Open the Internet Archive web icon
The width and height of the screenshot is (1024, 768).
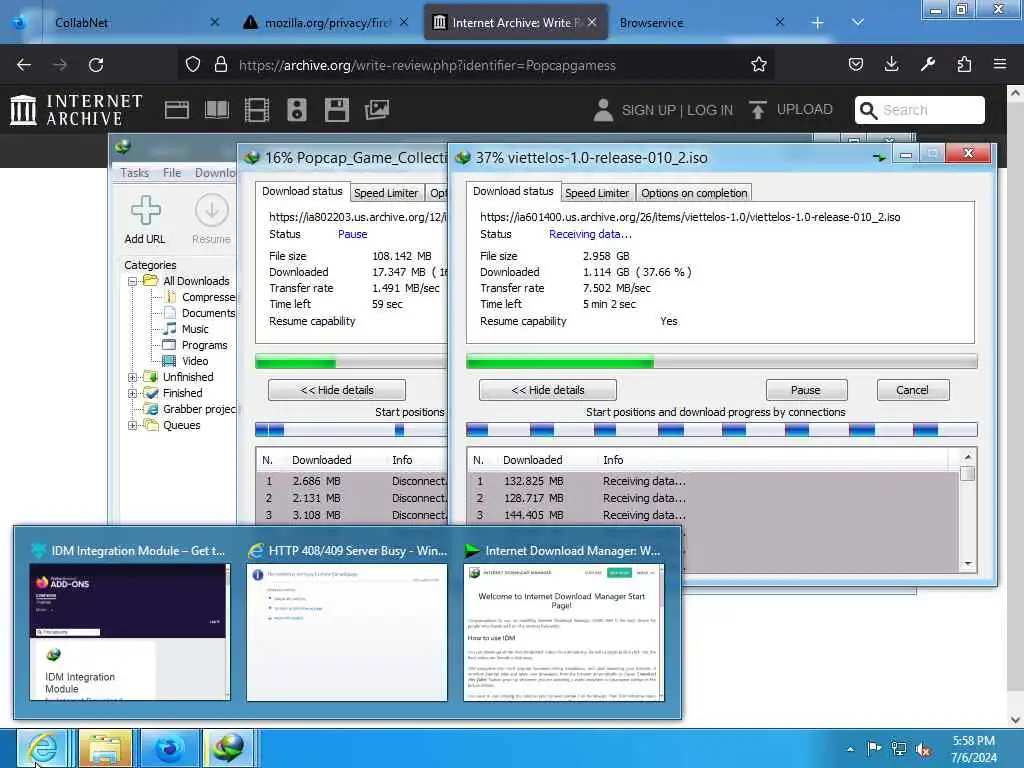point(176,110)
